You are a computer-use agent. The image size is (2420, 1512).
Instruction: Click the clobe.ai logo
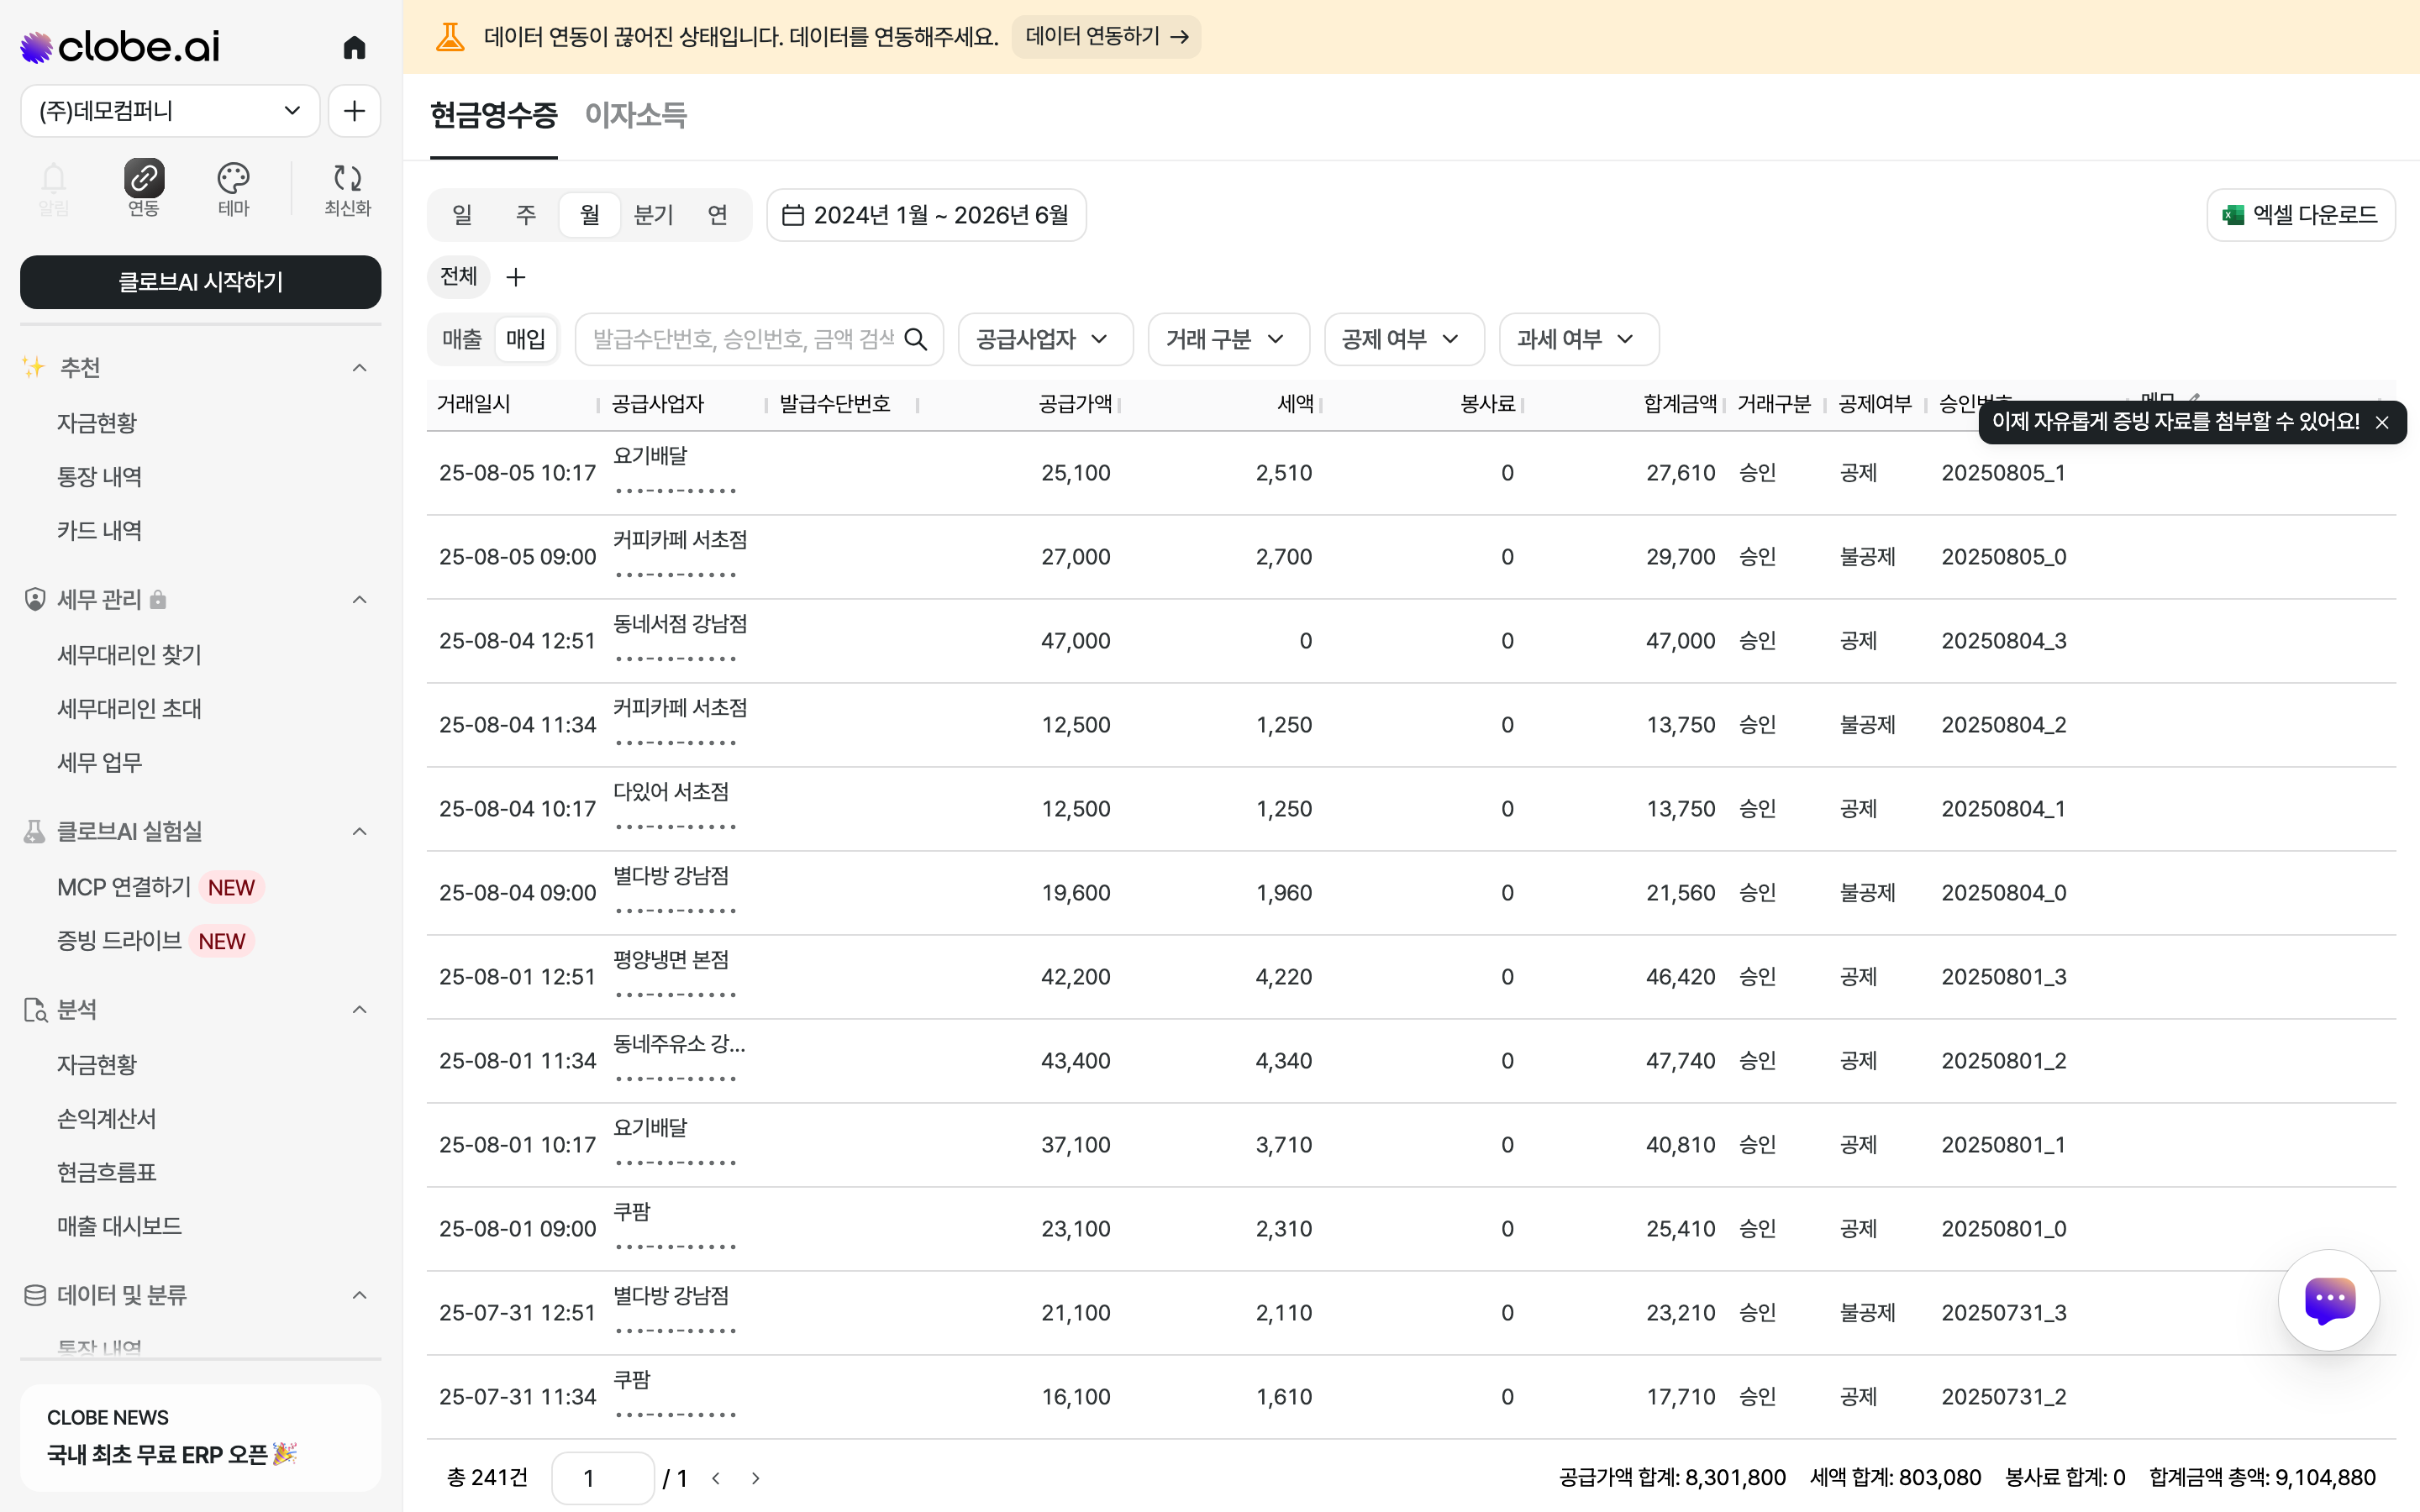(x=120, y=47)
